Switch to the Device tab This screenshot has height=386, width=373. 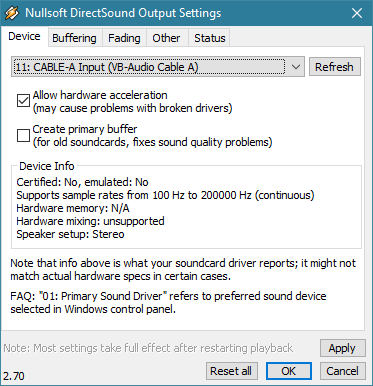pyautogui.click(x=24, y=36)
